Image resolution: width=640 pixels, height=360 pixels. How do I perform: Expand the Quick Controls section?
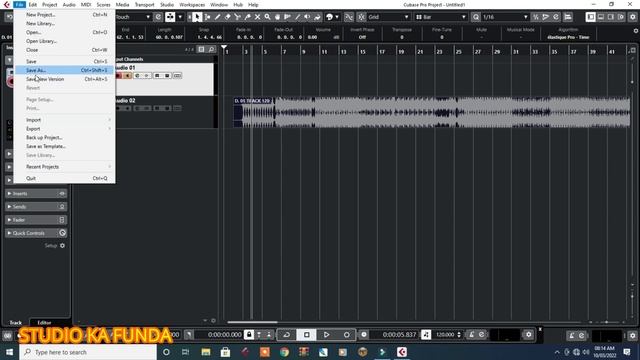pyautogui.click(x=36, y=233)
